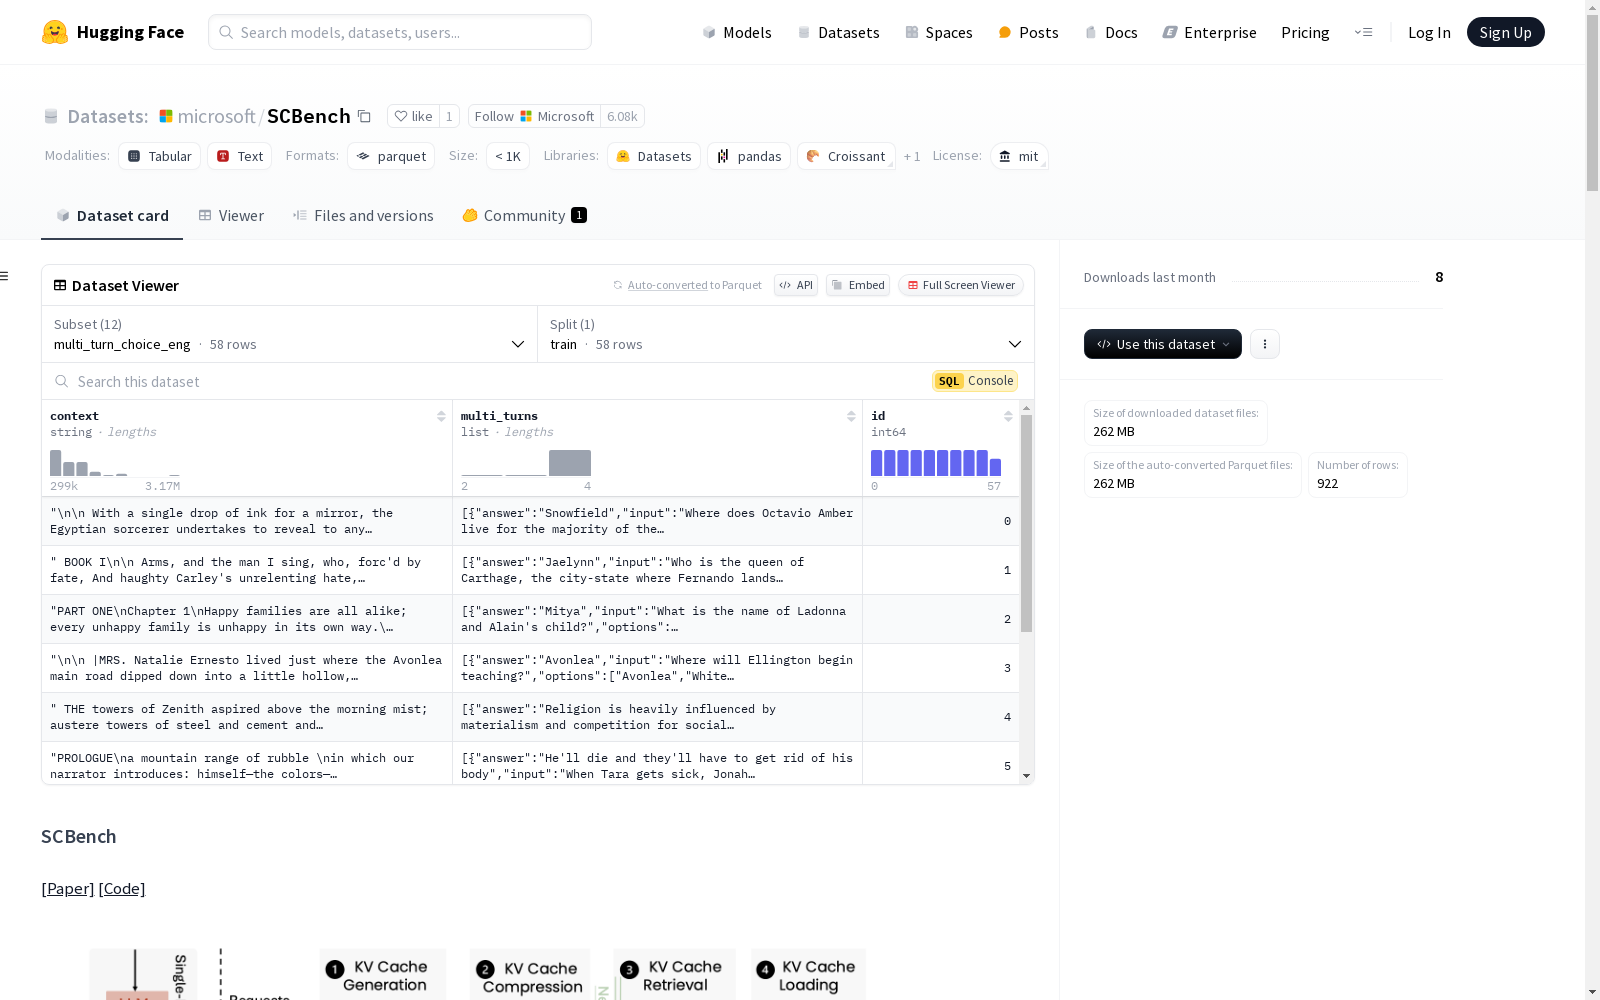This screenshot has width=1600, height=1000.
Task: Open the SQL Console
Action: 975,381
